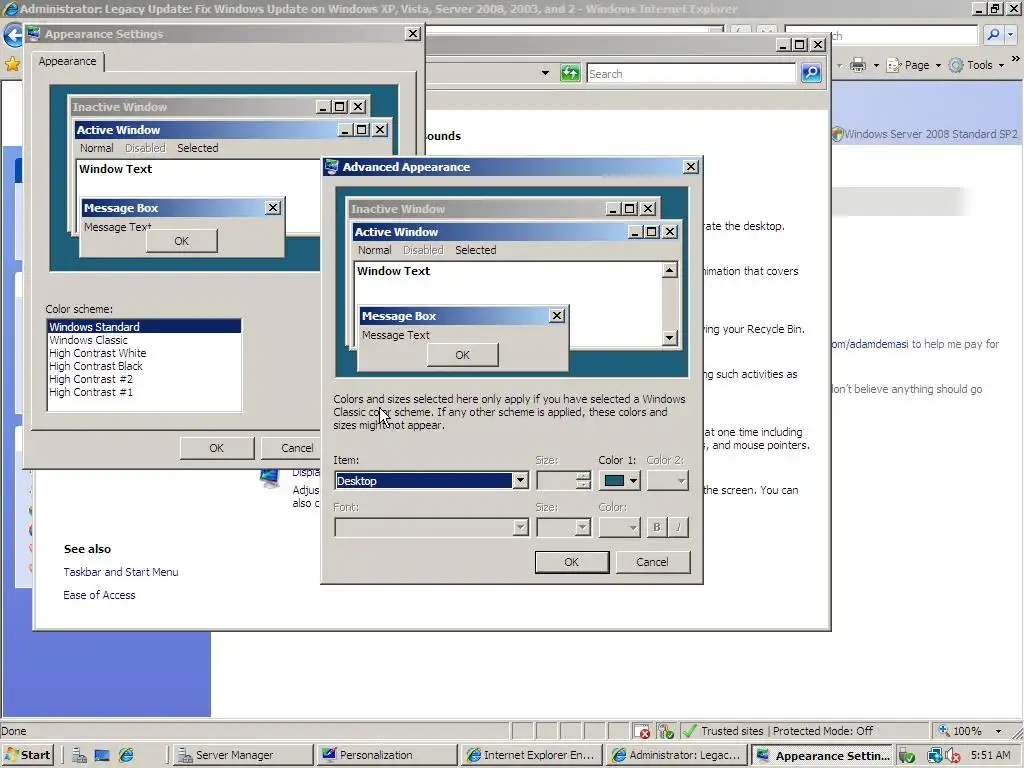Select the Appearance tab

(x=67, y=61)
